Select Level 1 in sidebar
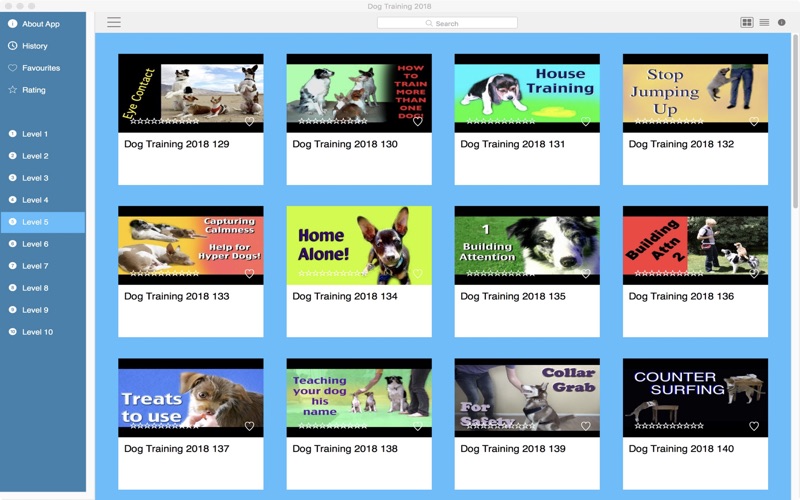The width and height of the screenshot is (800, 500). [43, 134]
